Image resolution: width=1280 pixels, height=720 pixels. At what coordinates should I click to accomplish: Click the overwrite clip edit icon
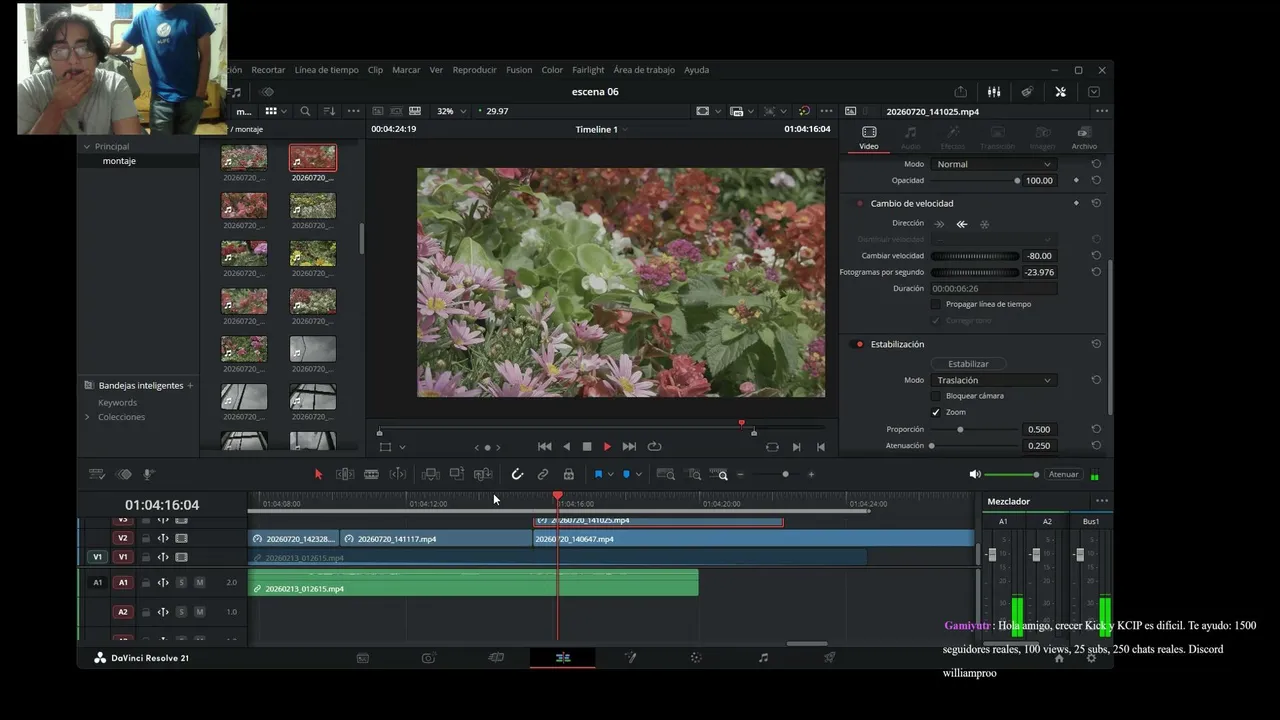pos(457,474)
